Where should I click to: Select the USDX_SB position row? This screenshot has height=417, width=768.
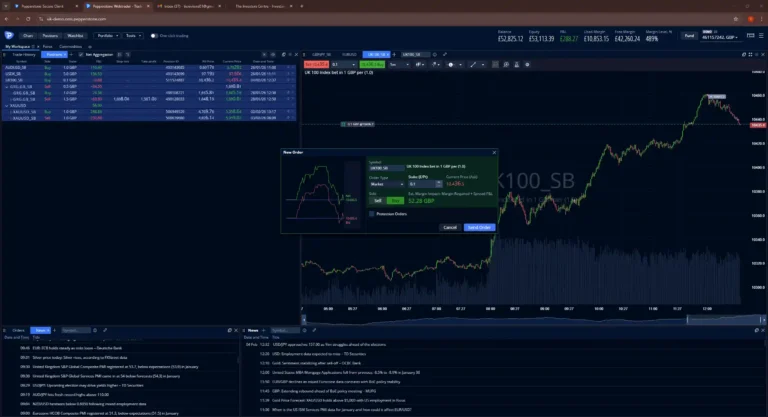pyautogui.click(x=148, y=74)
